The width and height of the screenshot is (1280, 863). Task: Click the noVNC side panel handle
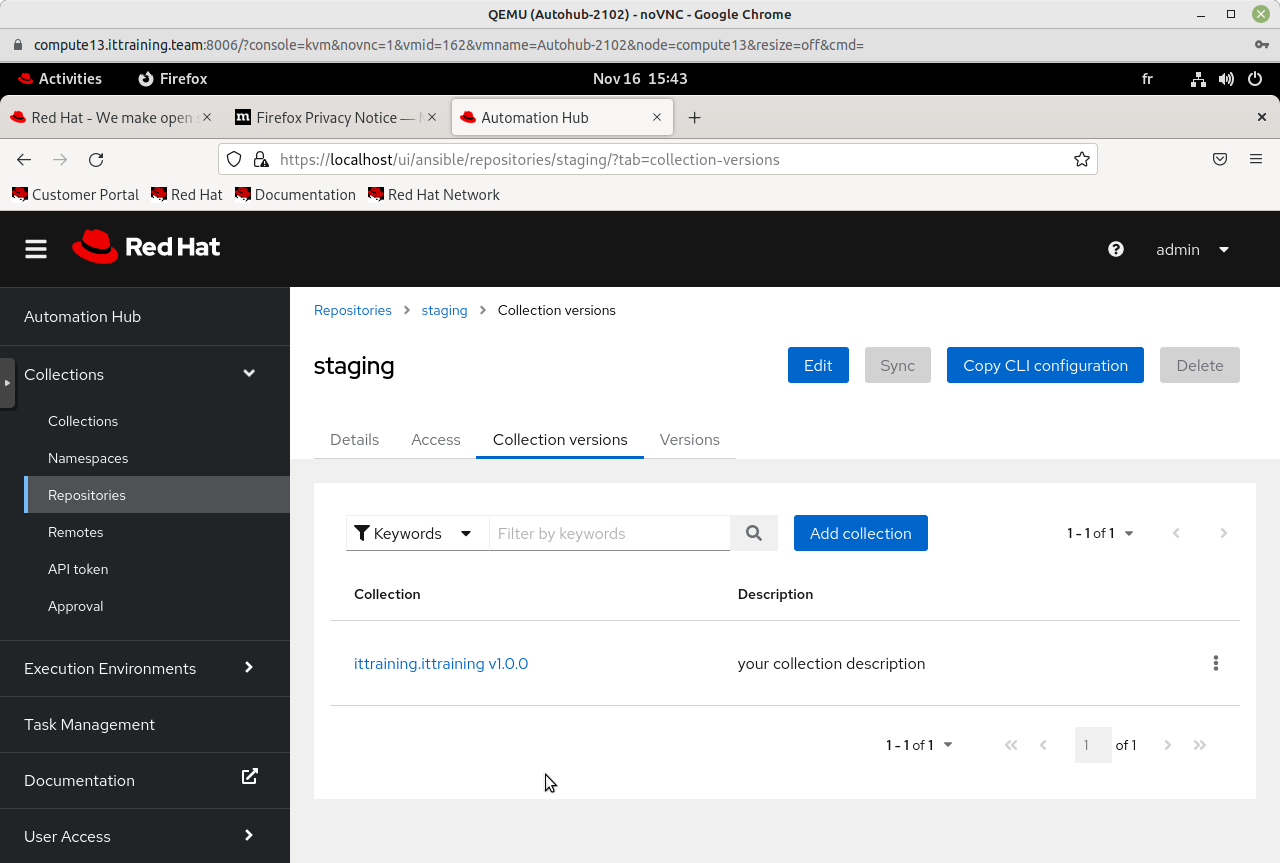click(7, 383)
